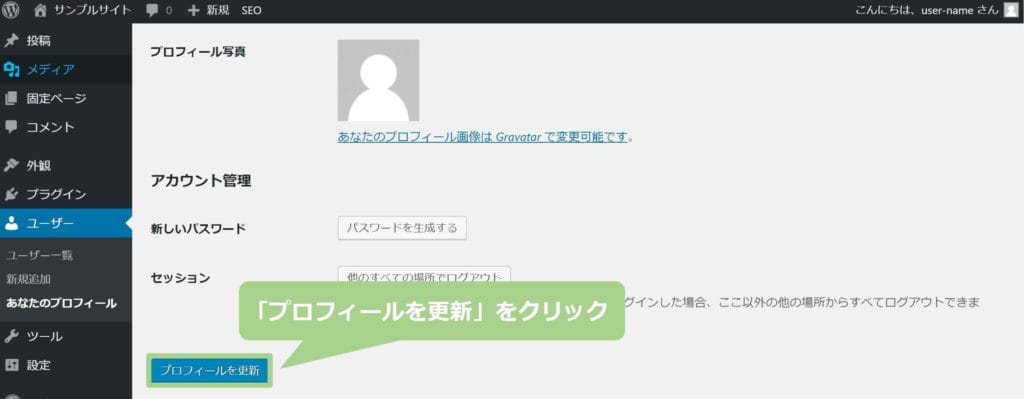Open the ユーザー menu in sidebar
The width and height of the screenshot is (1024, 399).
[66, 223]
